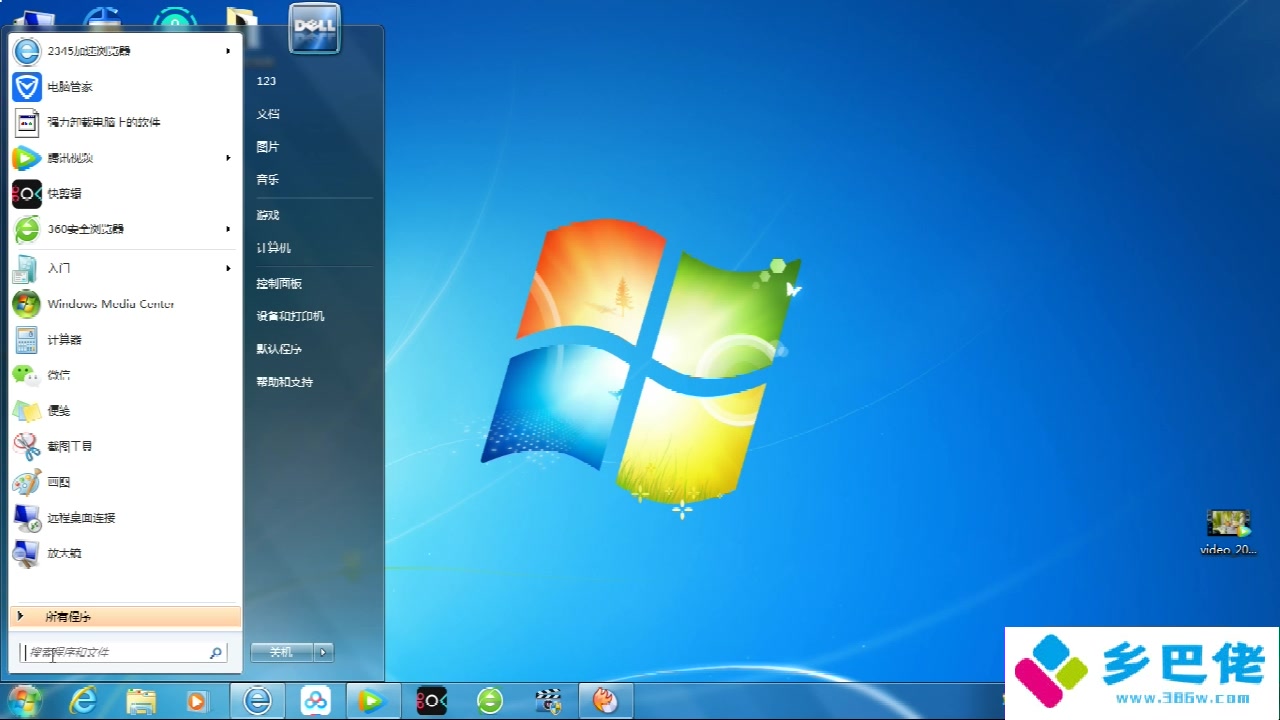Open the flame disc icon on taskbar
Screen dimensions: 1280x720
click(x=606, y=702)
